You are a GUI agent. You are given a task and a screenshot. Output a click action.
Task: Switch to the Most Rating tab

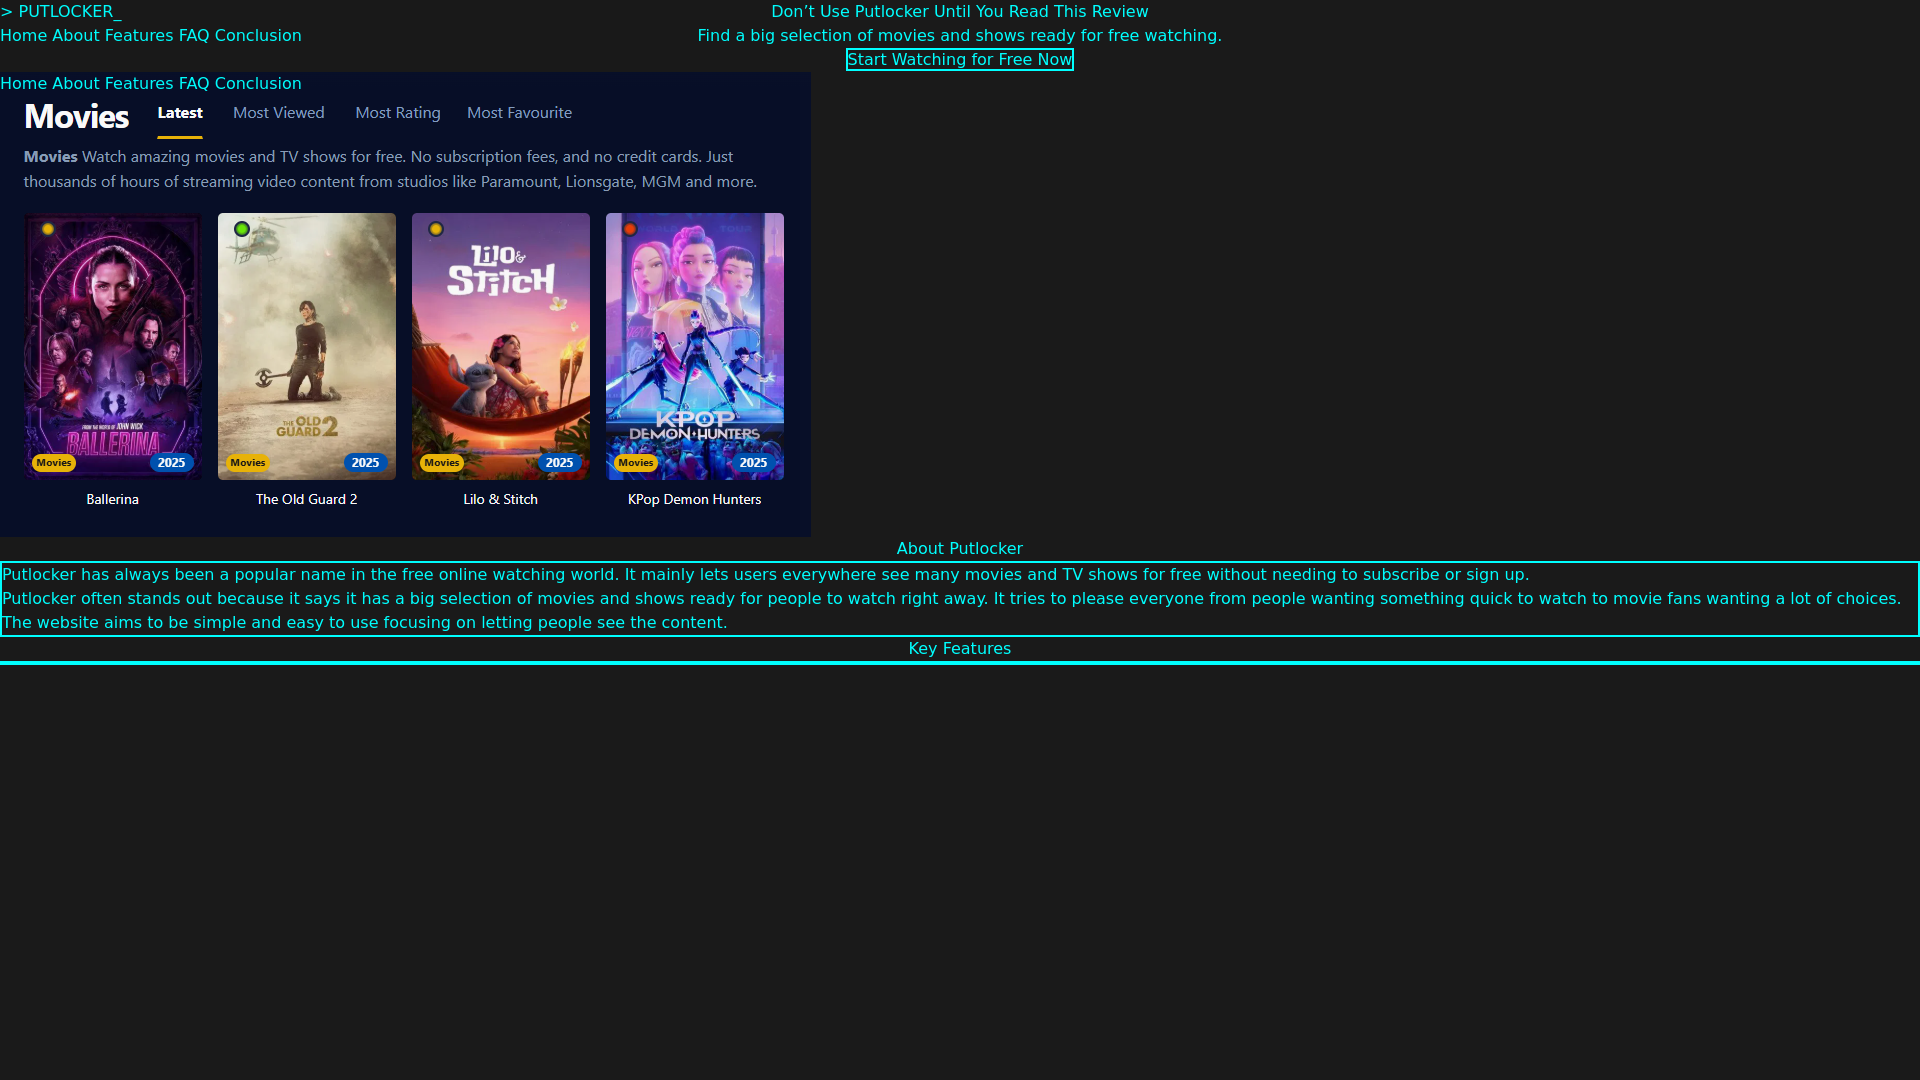pyautogui.click(x=398, y=113)
